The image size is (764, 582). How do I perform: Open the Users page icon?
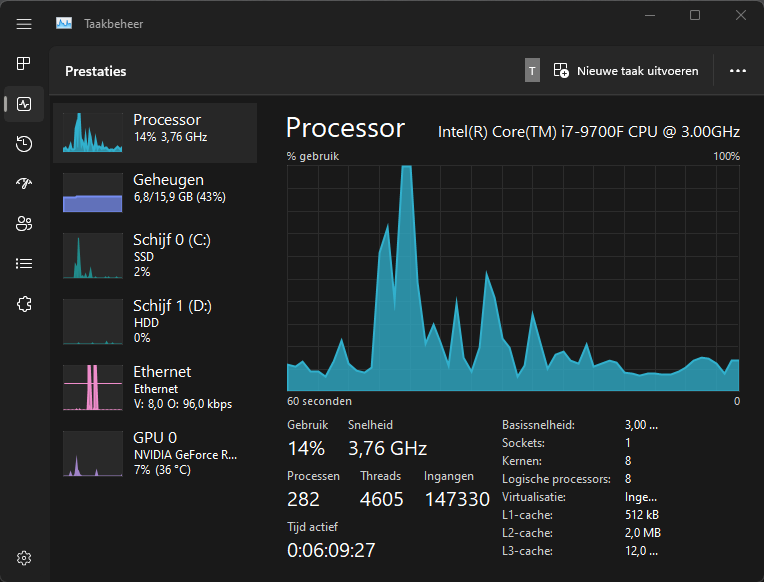[x=24, y=224]
